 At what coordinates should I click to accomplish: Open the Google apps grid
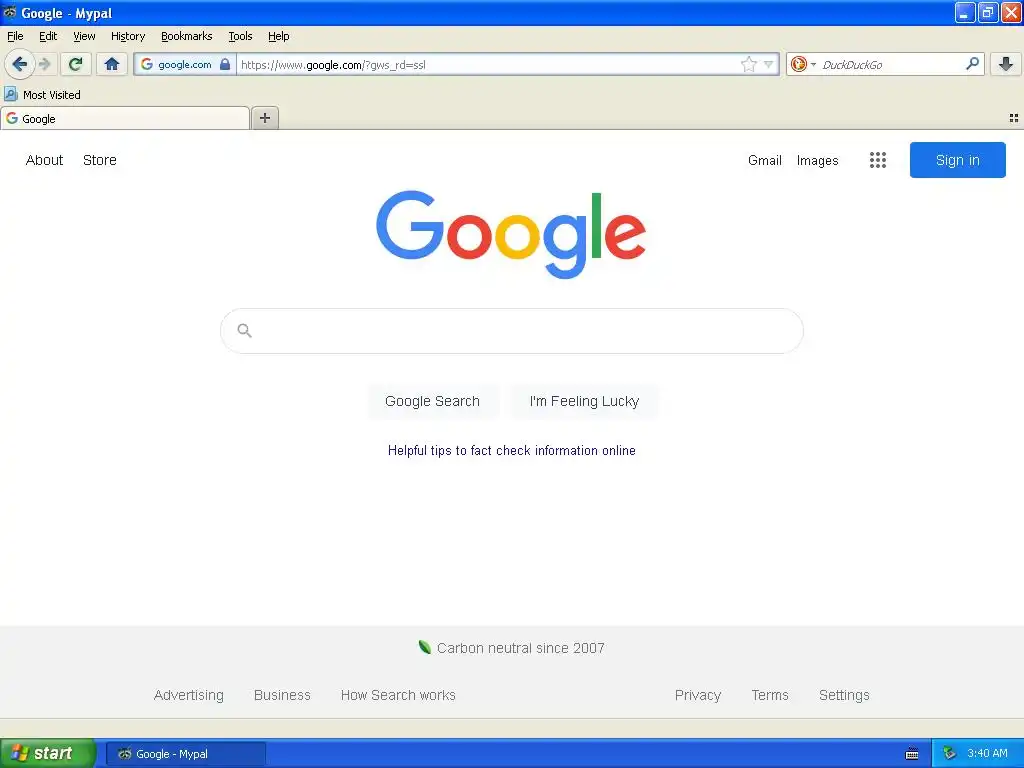878,160
